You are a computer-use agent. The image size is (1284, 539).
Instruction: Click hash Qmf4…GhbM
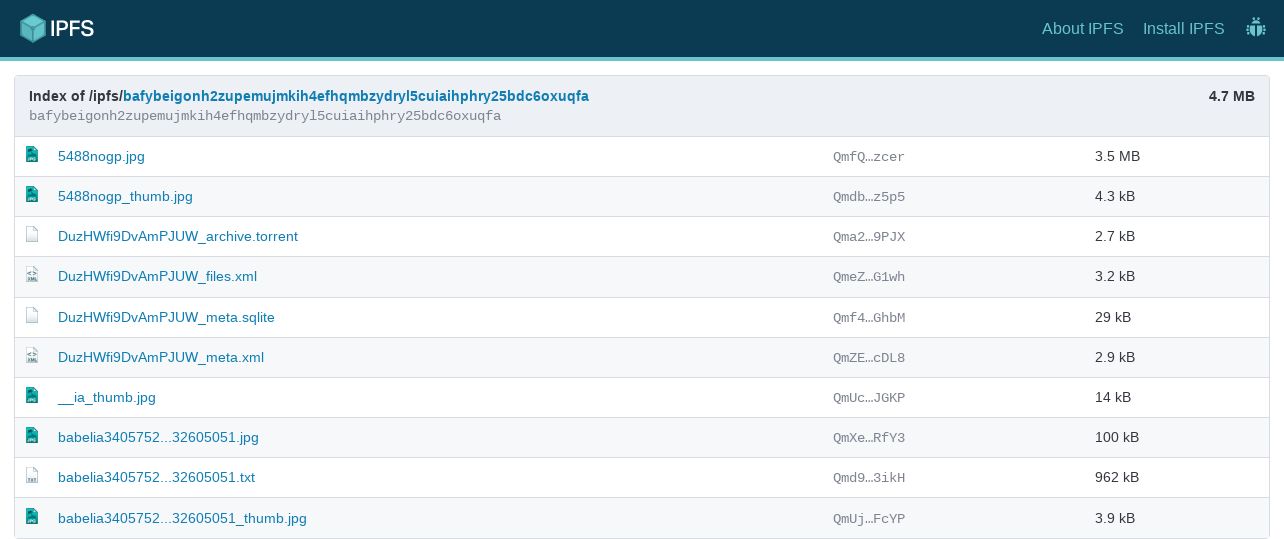(869, 317)
